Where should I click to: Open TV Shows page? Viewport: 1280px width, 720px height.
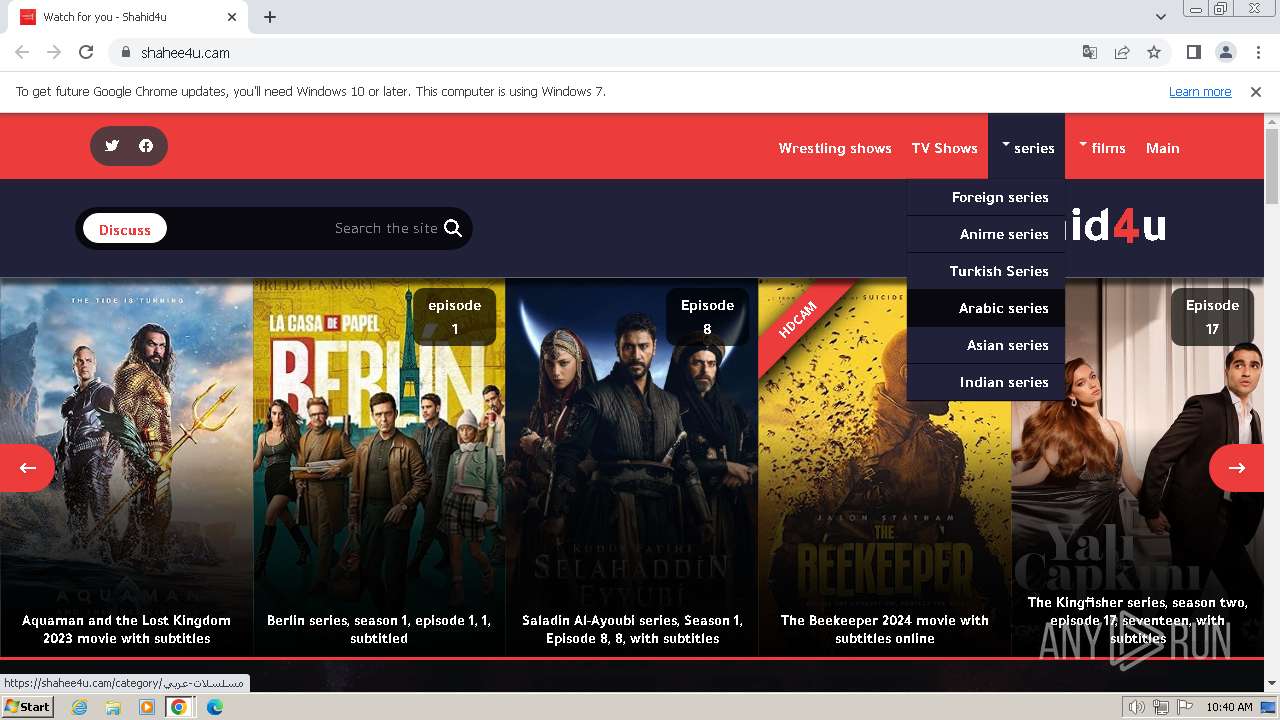point(944,148)
